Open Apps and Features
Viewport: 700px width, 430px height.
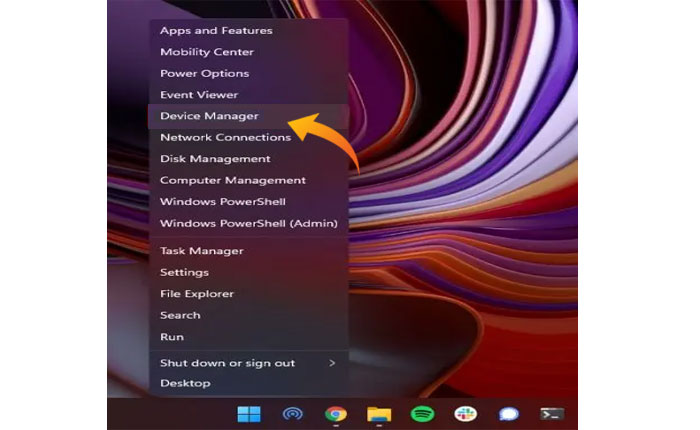point(216,31)
